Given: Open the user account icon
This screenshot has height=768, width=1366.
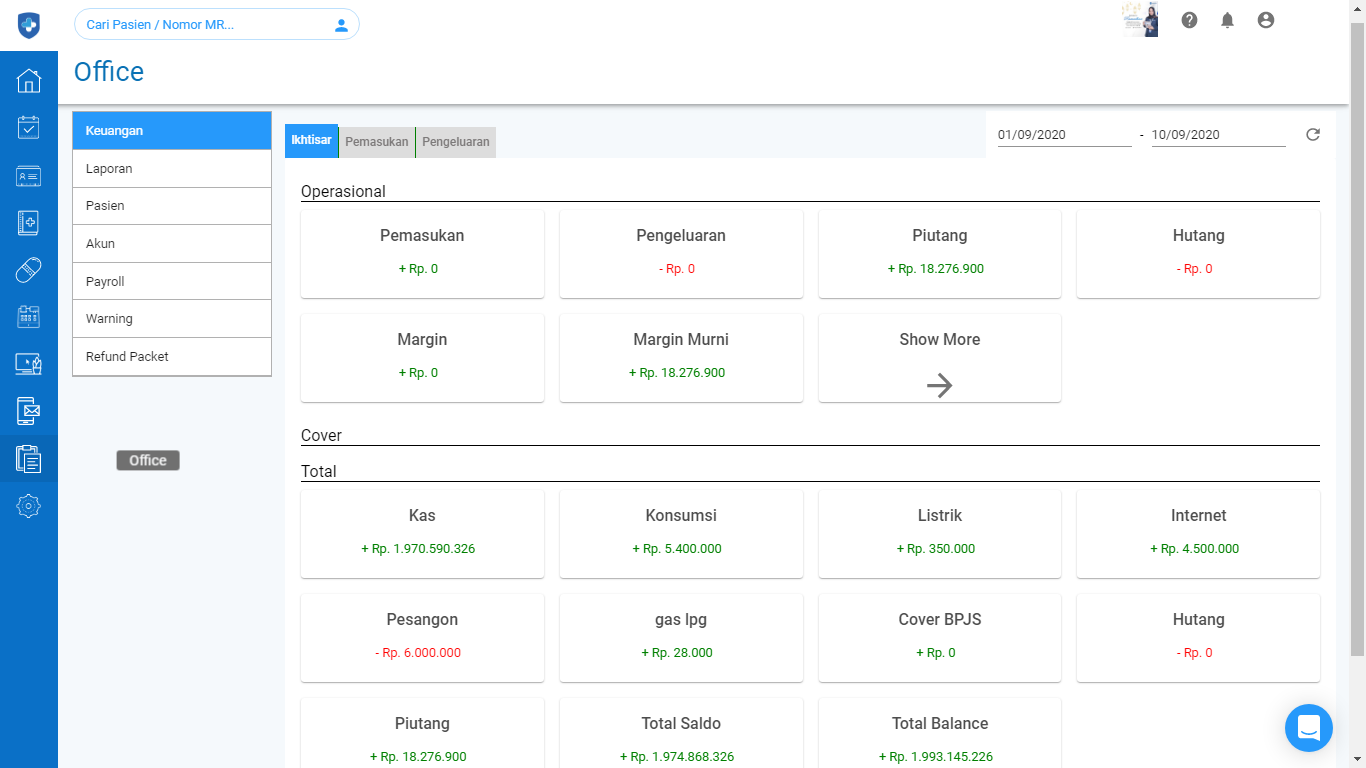Looking at the screenshot, I should (1266, 20).
